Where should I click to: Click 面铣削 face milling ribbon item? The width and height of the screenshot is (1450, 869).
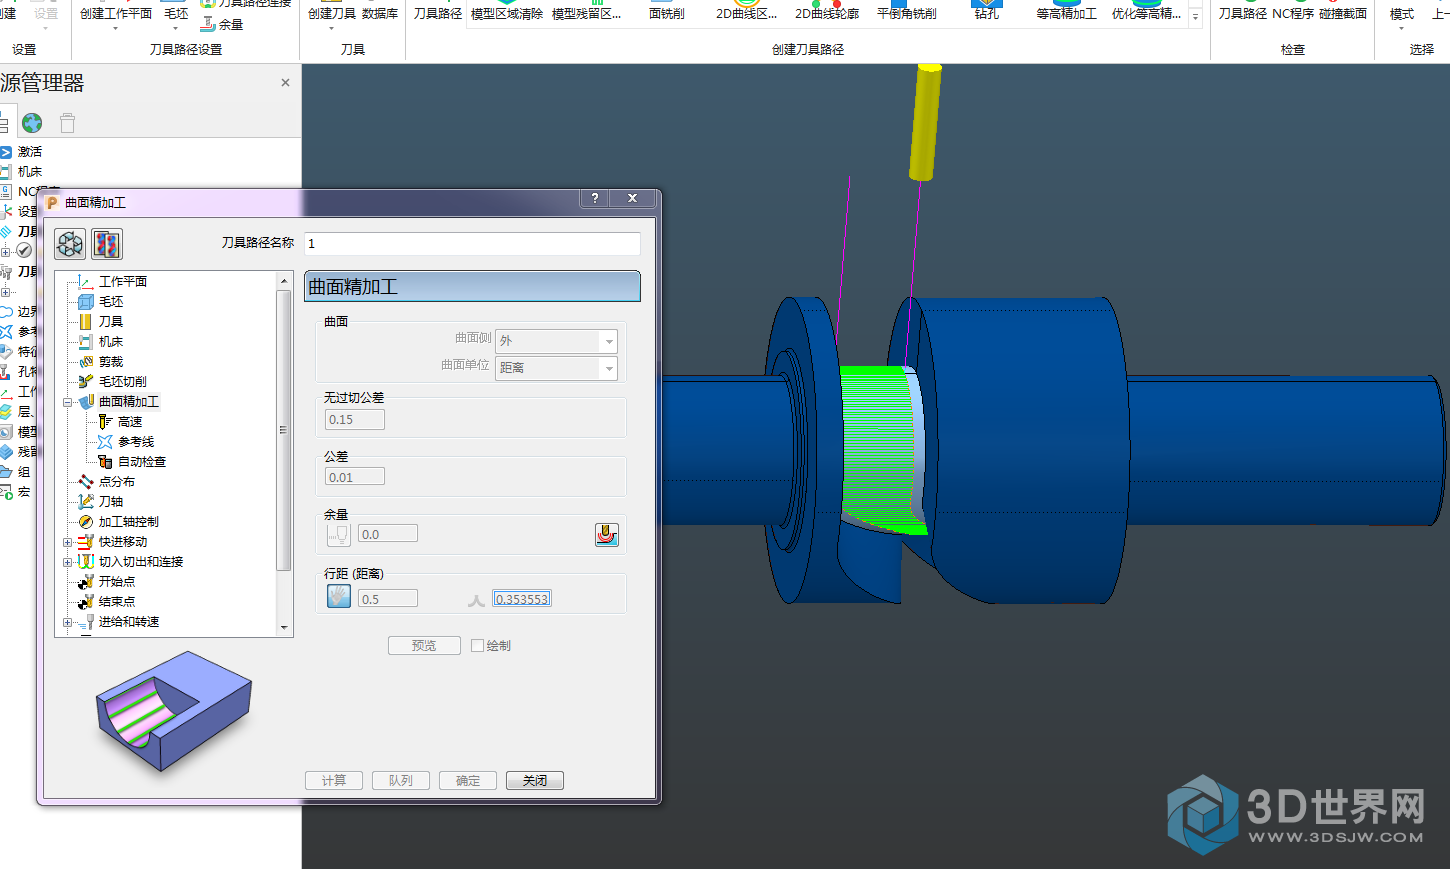[x=667, y=13]
